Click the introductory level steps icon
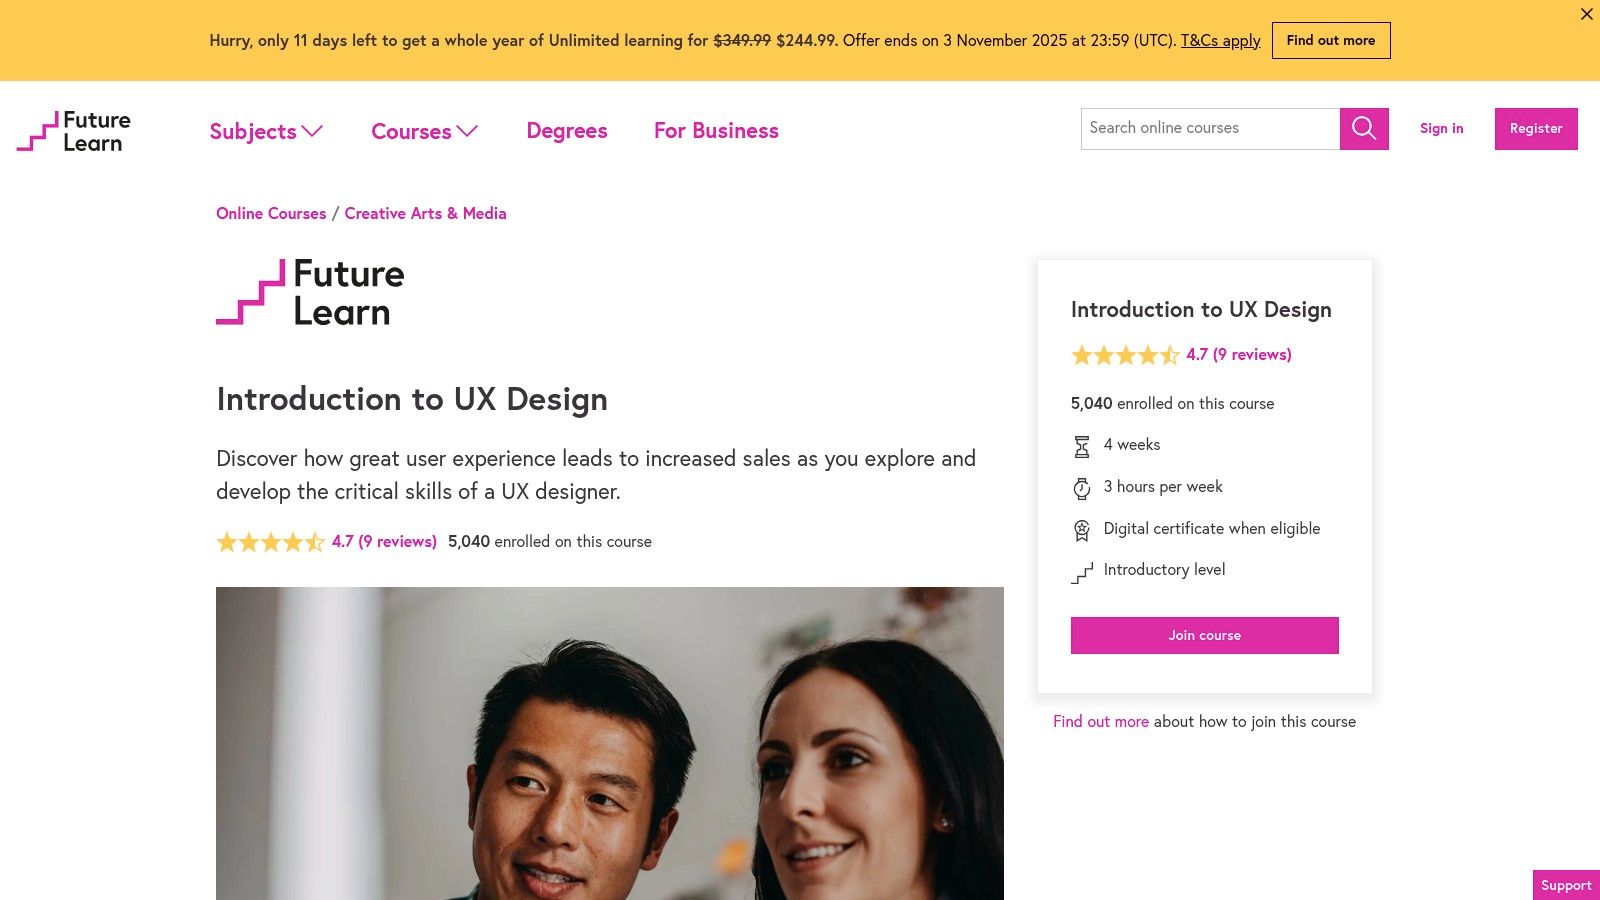 tap(1081, 573)
